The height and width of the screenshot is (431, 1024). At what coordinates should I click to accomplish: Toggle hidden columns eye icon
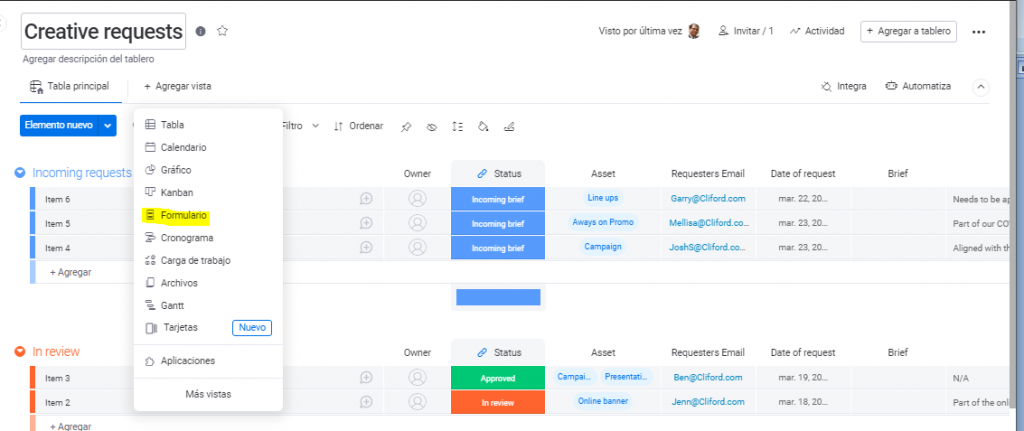coord(432,127)
